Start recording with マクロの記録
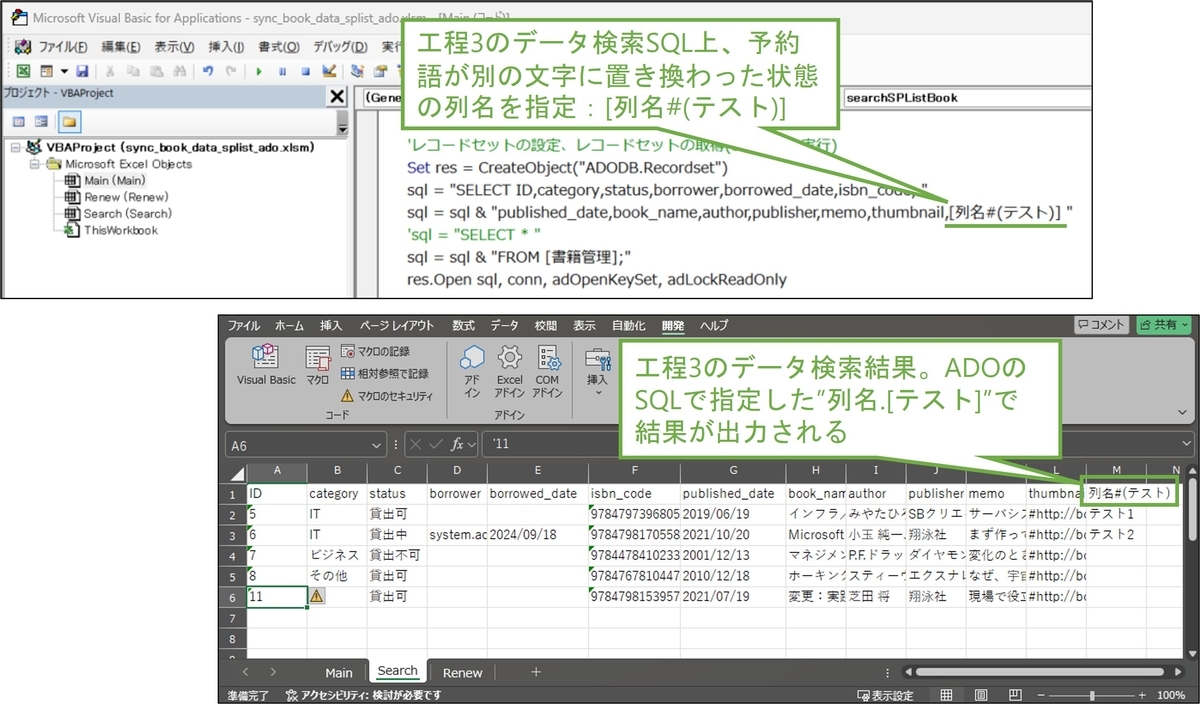The height and width of the screenshot is (704, 1200). pyautogui.click(x=383, y=353)
